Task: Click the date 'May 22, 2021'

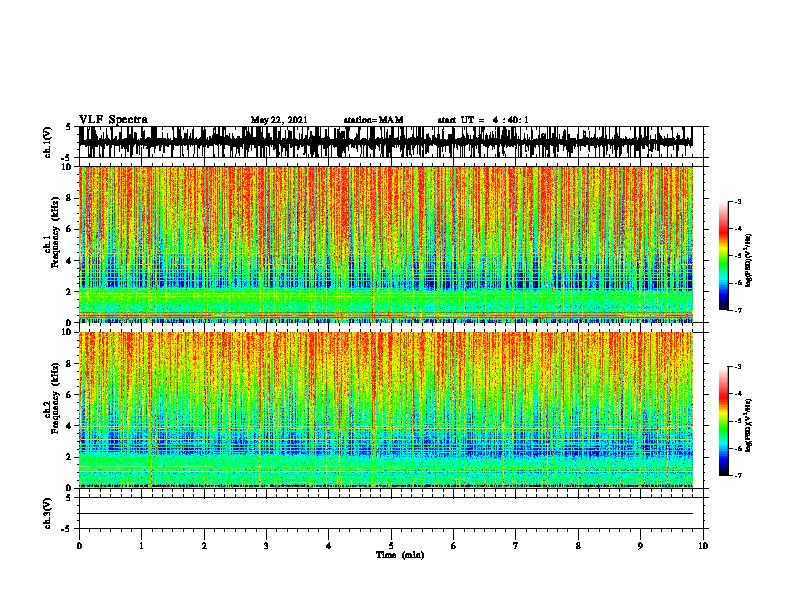Action: pos(279,120)
